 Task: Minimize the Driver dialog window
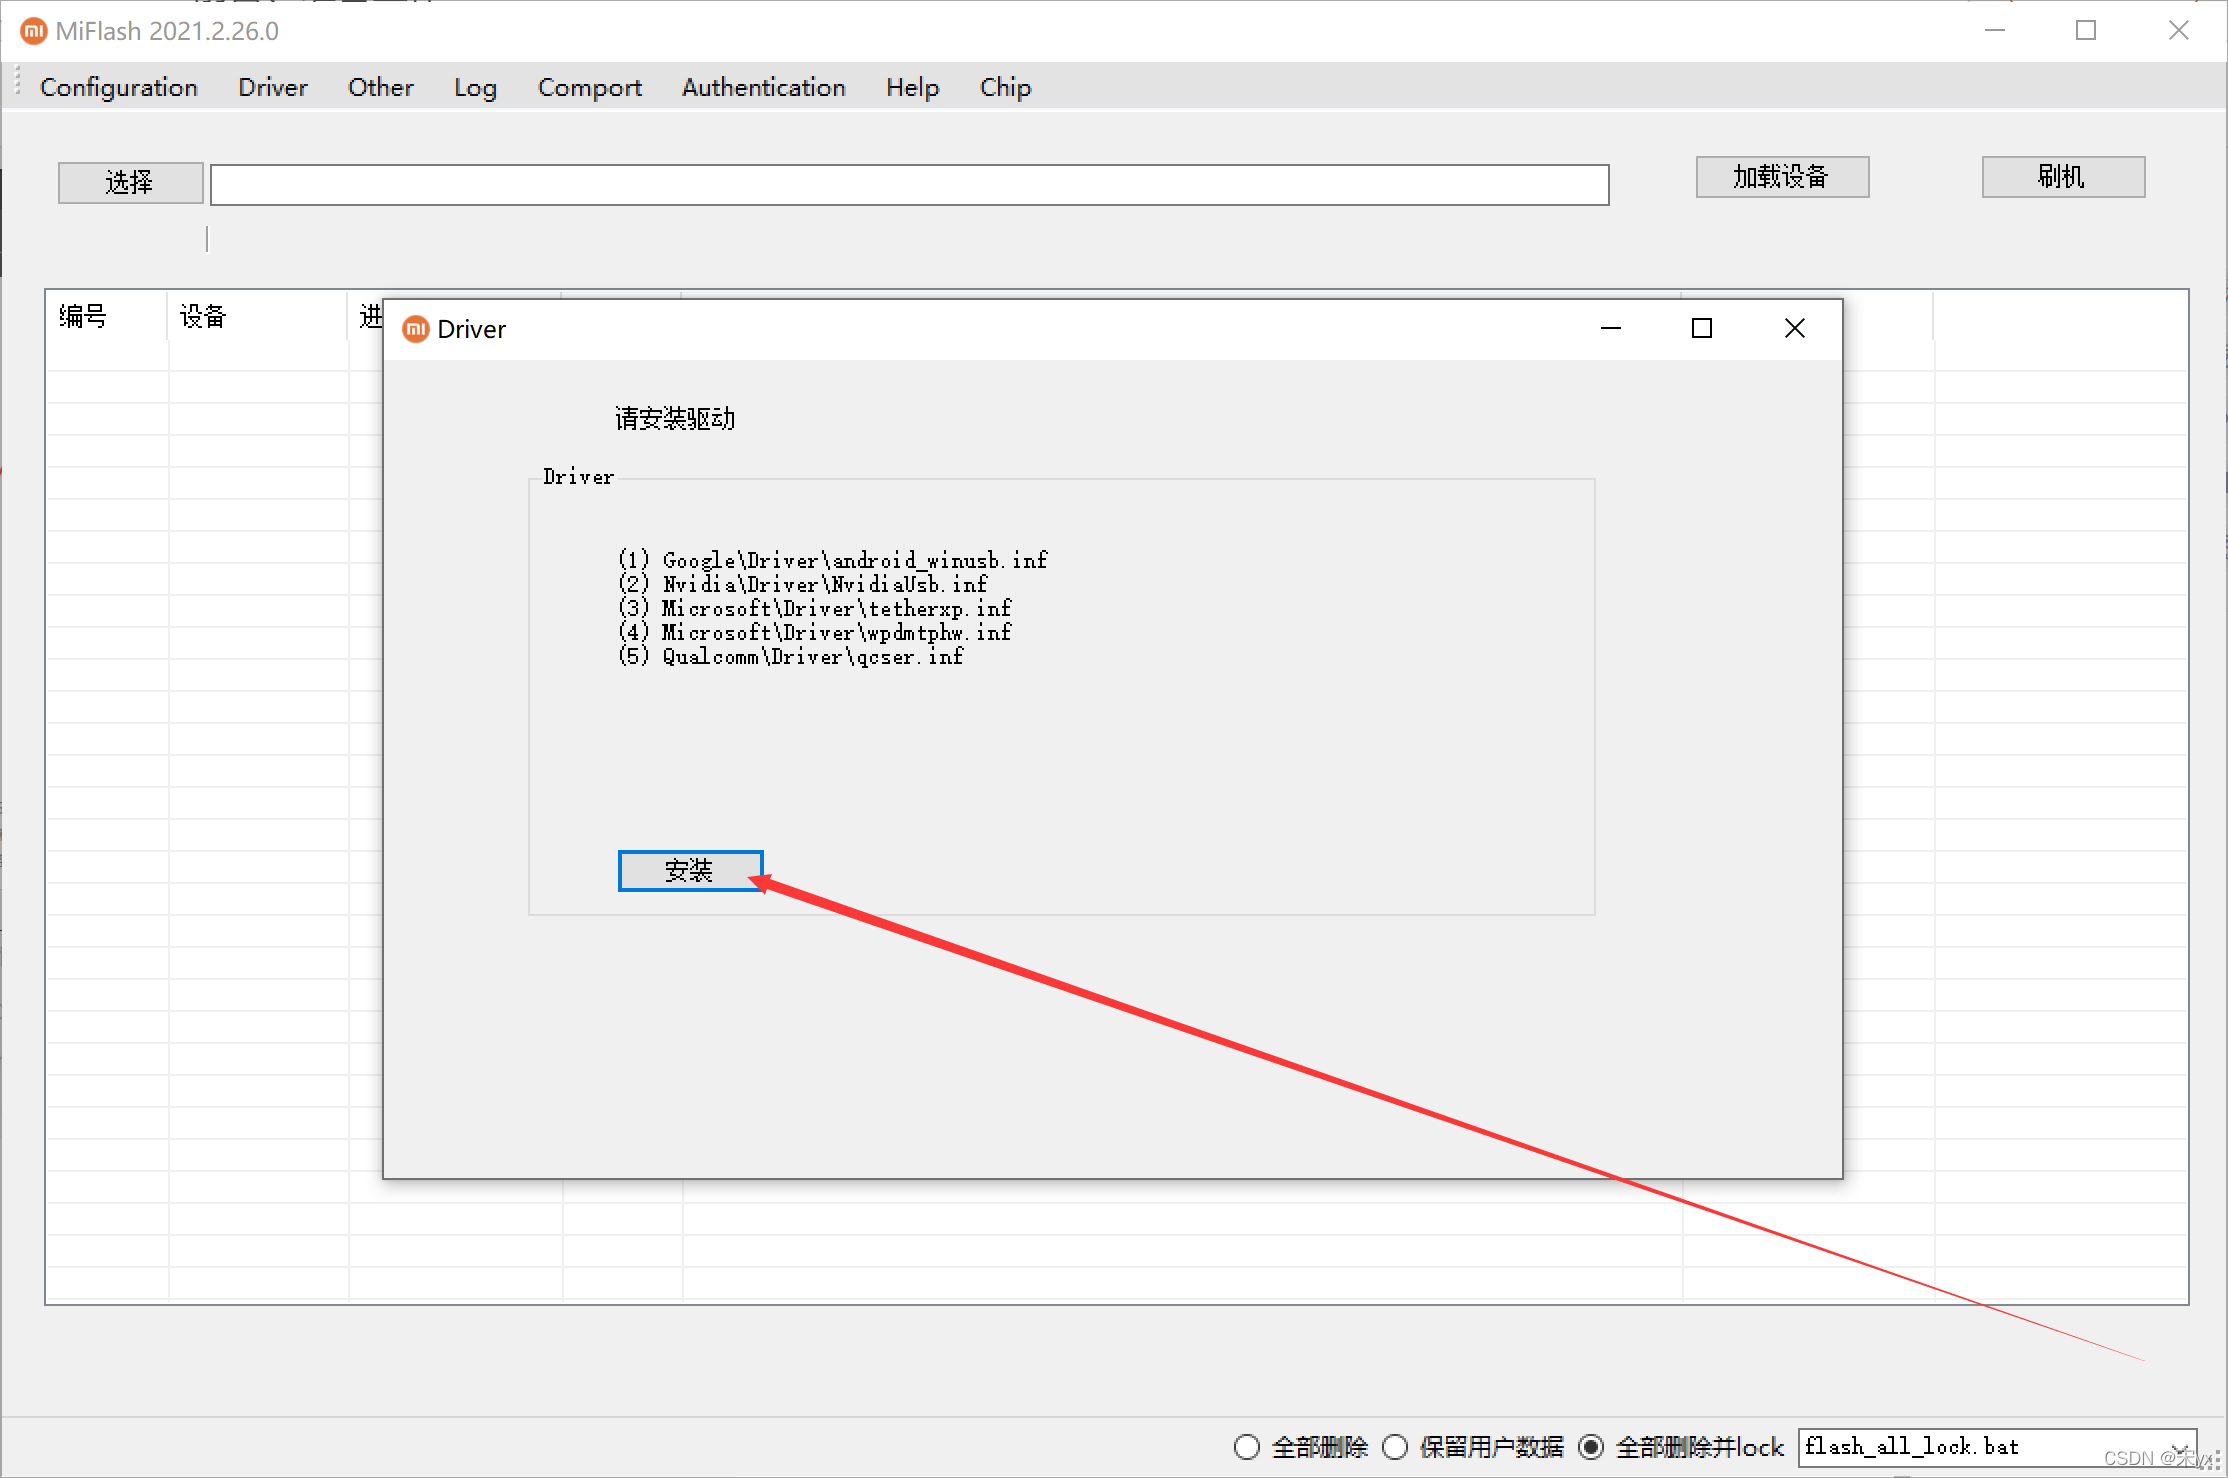coord(1610,328)
